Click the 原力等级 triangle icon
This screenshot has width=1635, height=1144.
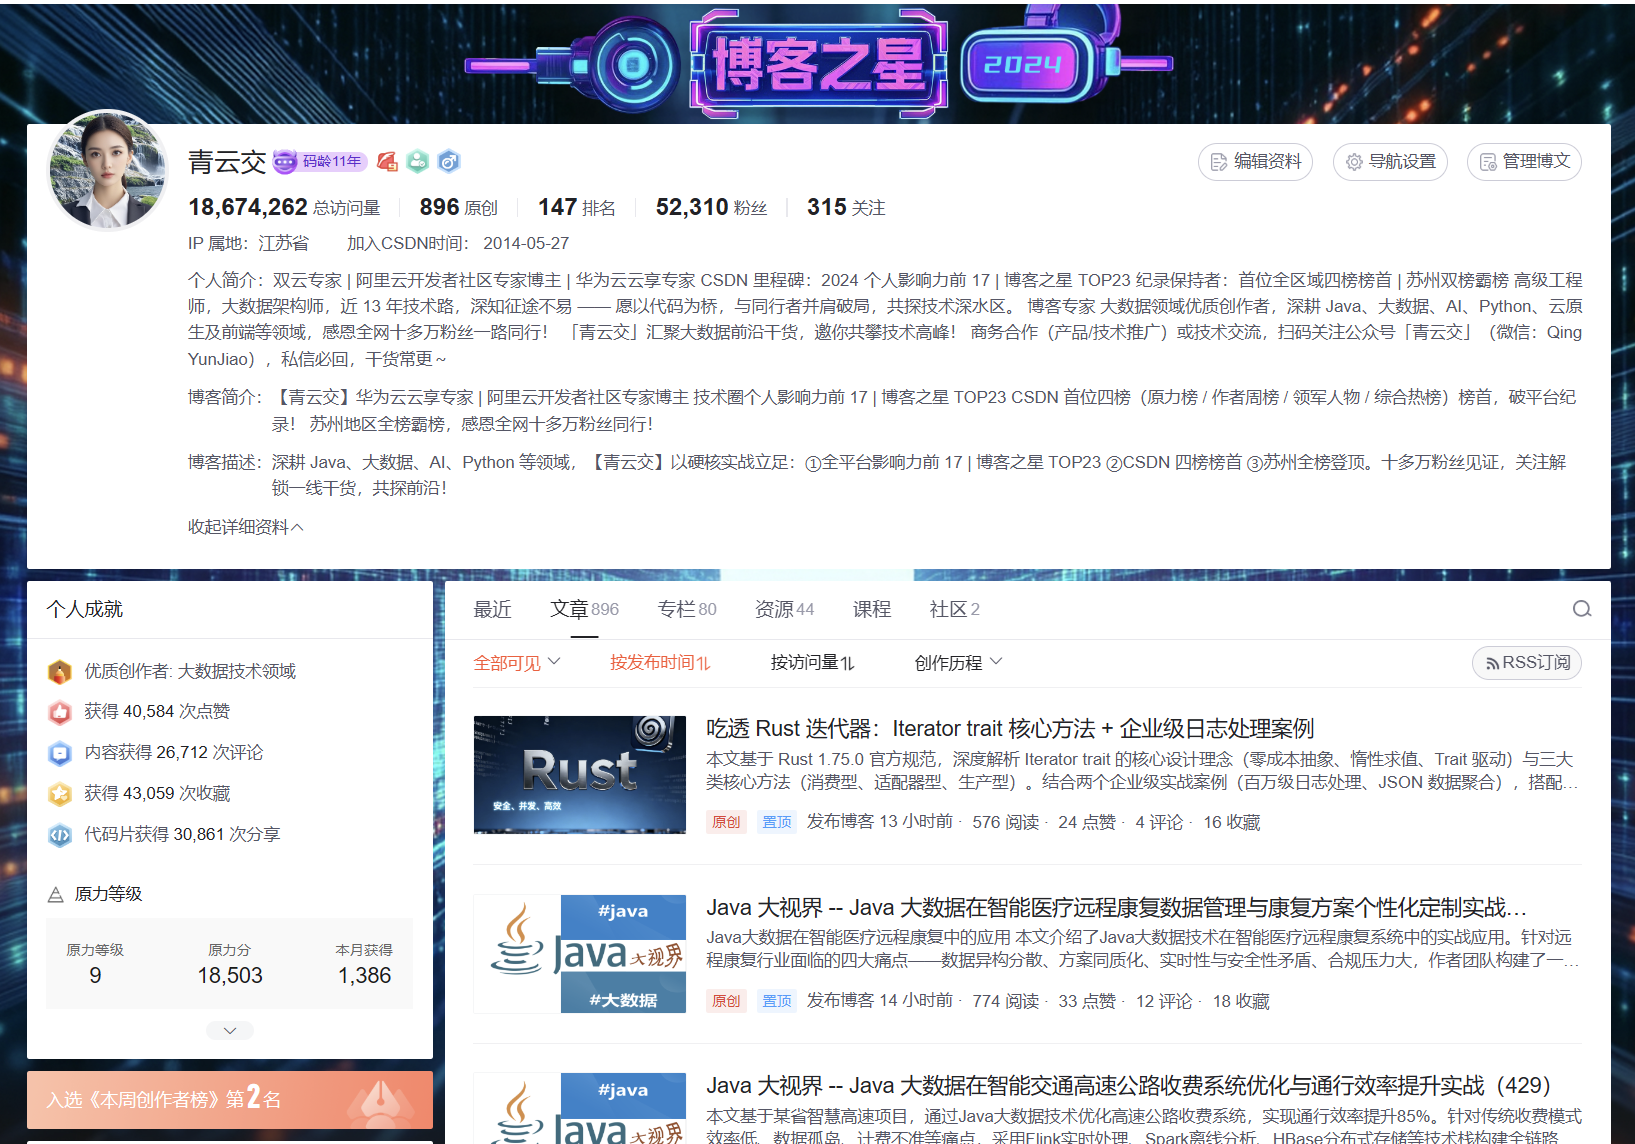56,894
